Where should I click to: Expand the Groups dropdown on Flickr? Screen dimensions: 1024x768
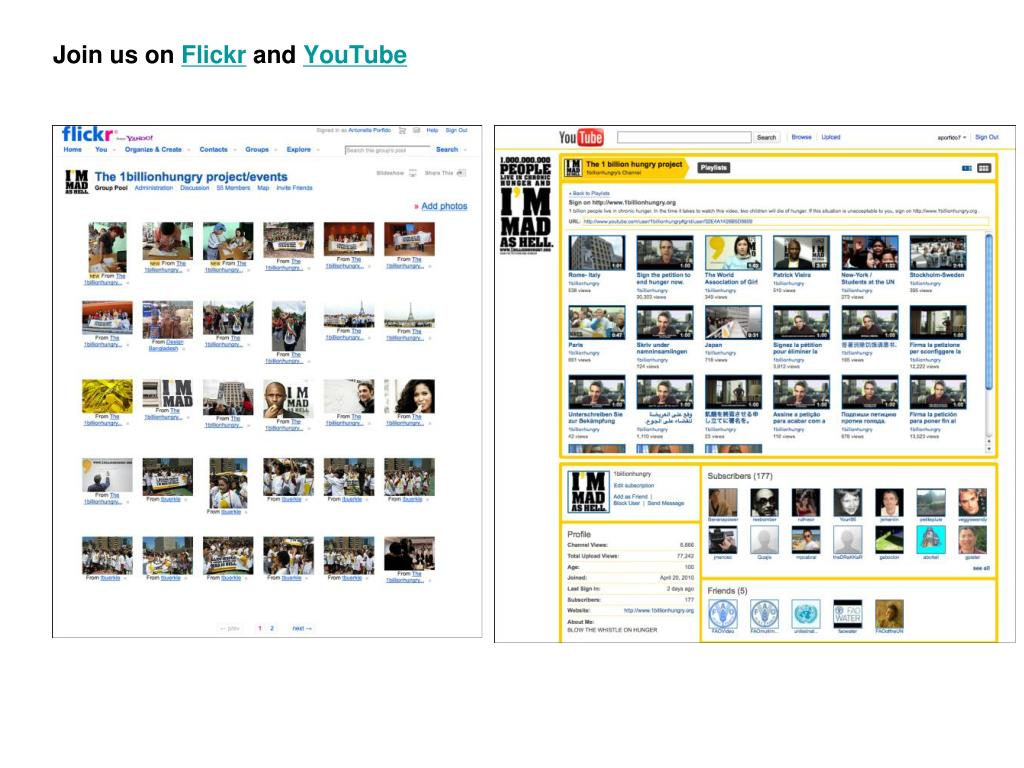point(276,150)
